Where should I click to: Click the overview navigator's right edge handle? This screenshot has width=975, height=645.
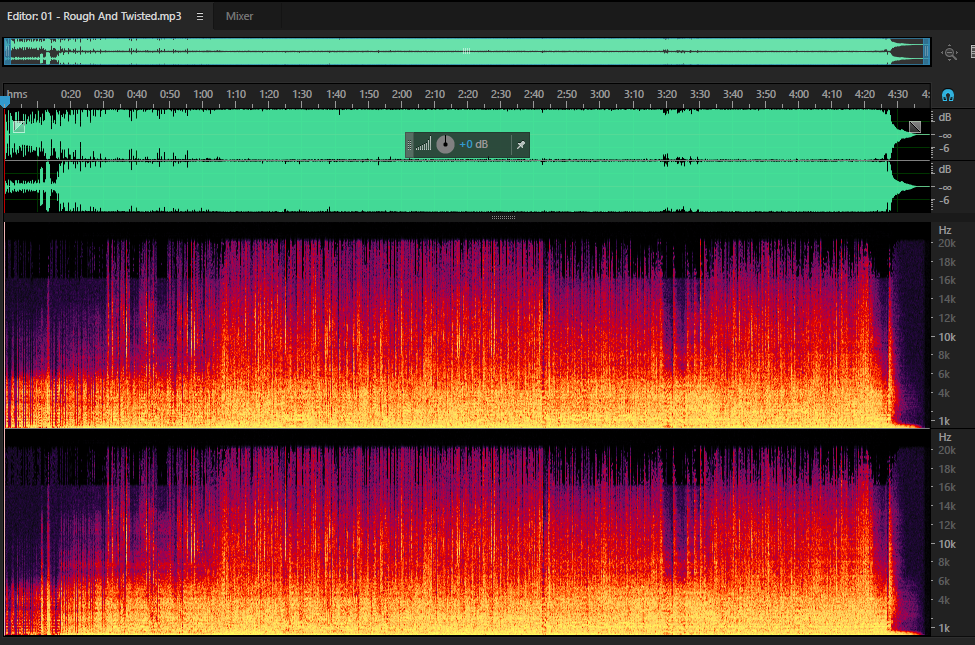[926, 52]
